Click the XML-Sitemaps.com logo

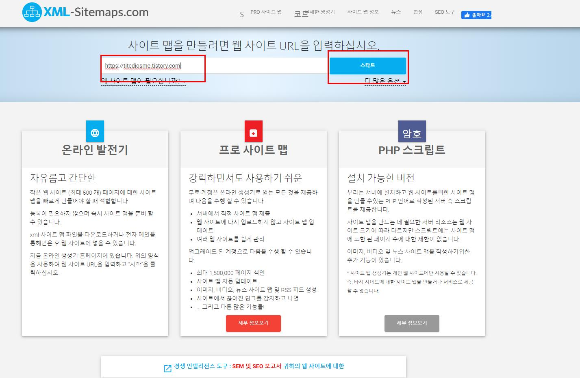[x=85, y=12]
